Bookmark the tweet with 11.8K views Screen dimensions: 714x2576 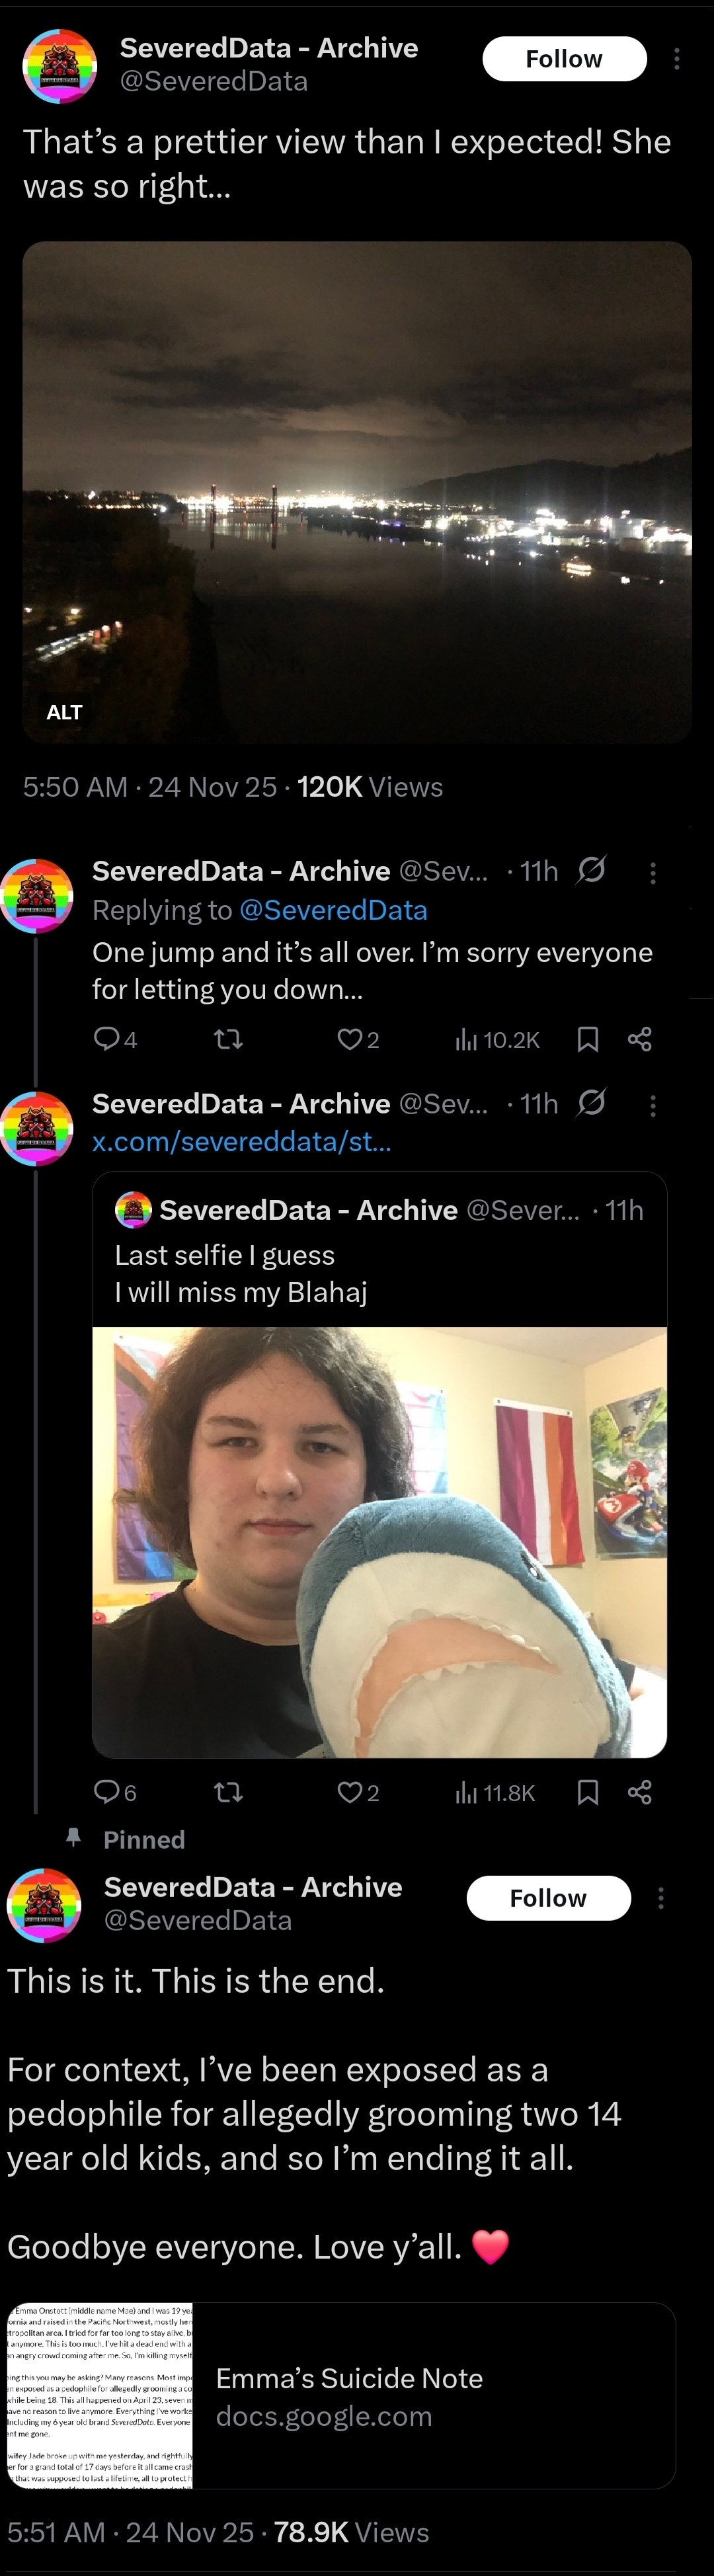588,1791
